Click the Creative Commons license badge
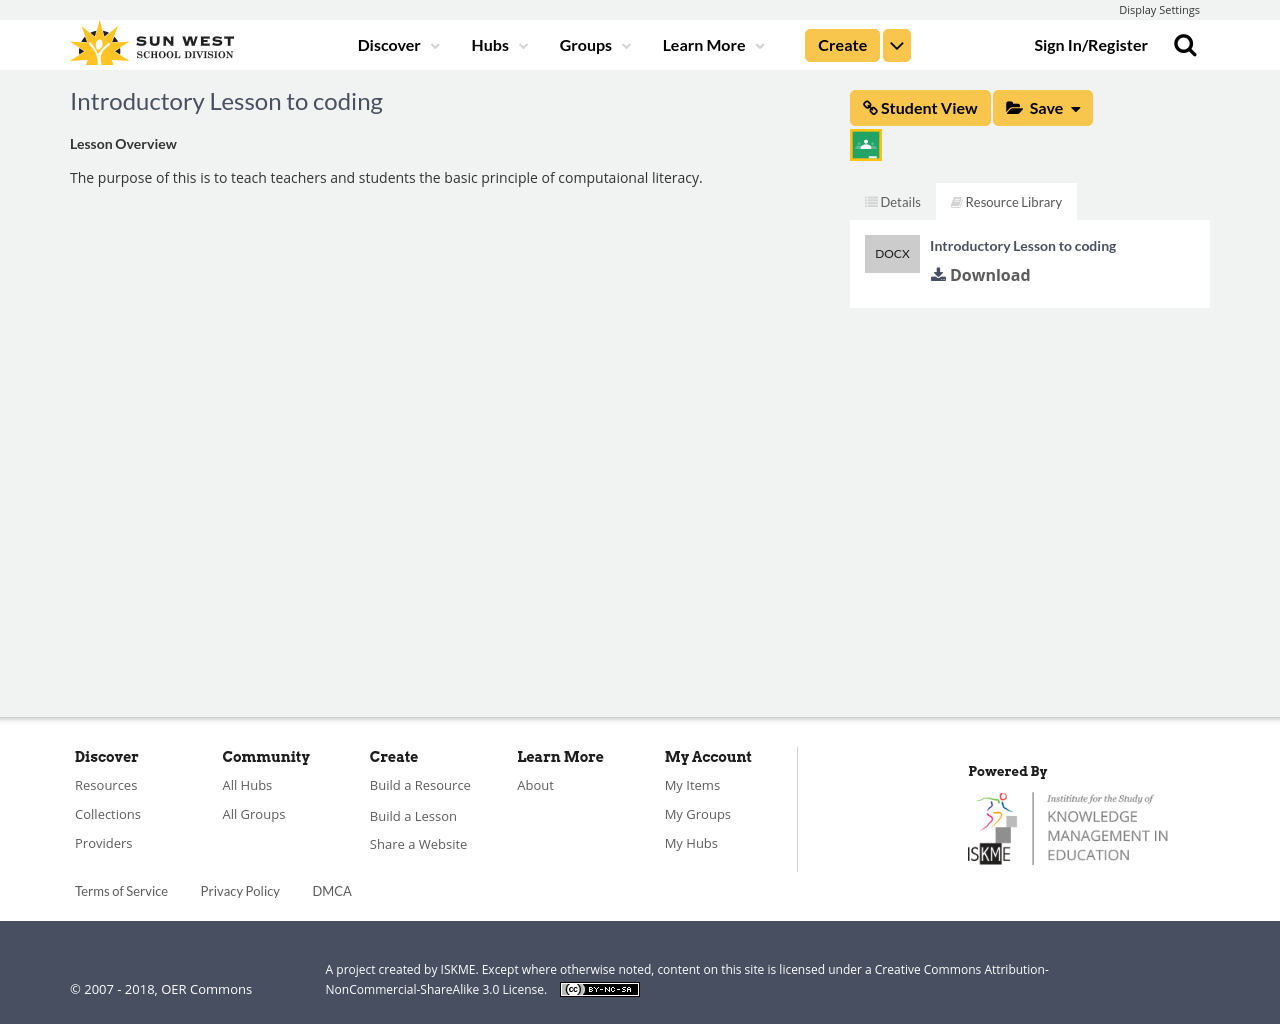The width and height of the screenshot is (1280, 1024). tap(599, 988)
